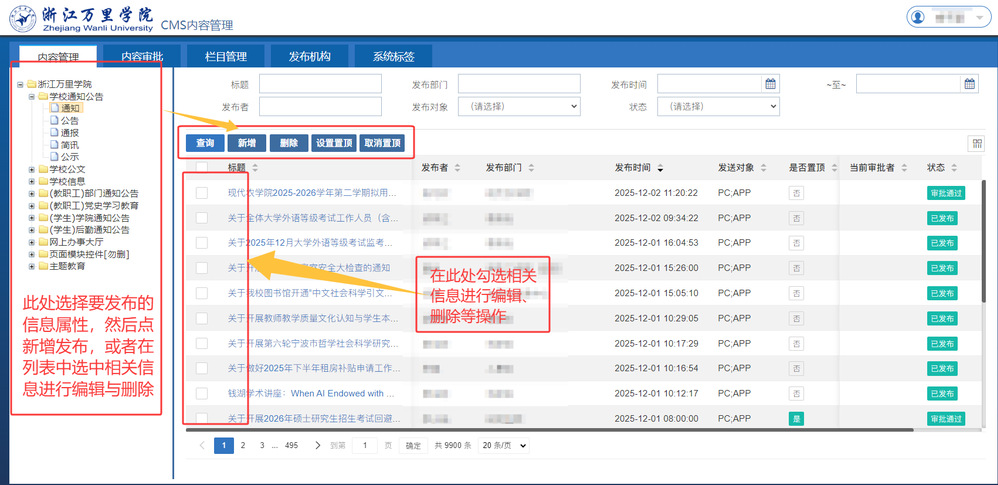Open the 栏目管理 tab

(x=226, y=56)
